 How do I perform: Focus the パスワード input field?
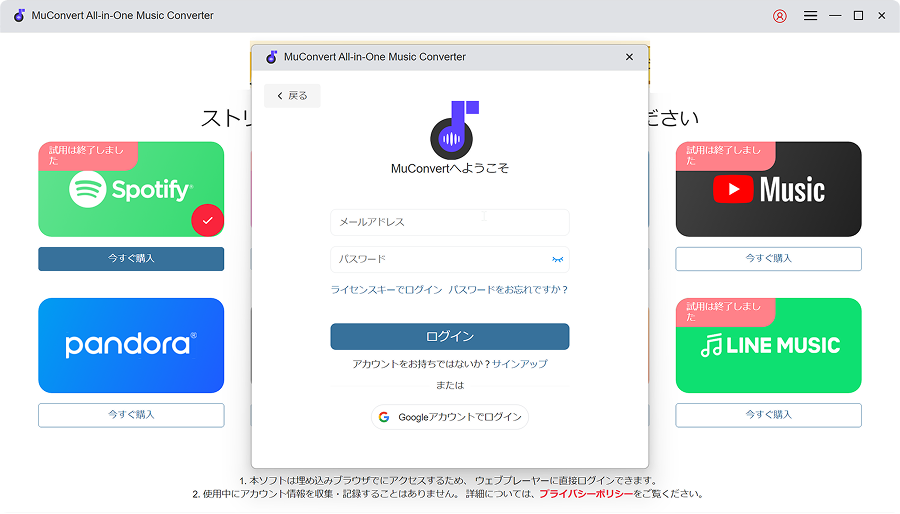[x=449, y=259]
